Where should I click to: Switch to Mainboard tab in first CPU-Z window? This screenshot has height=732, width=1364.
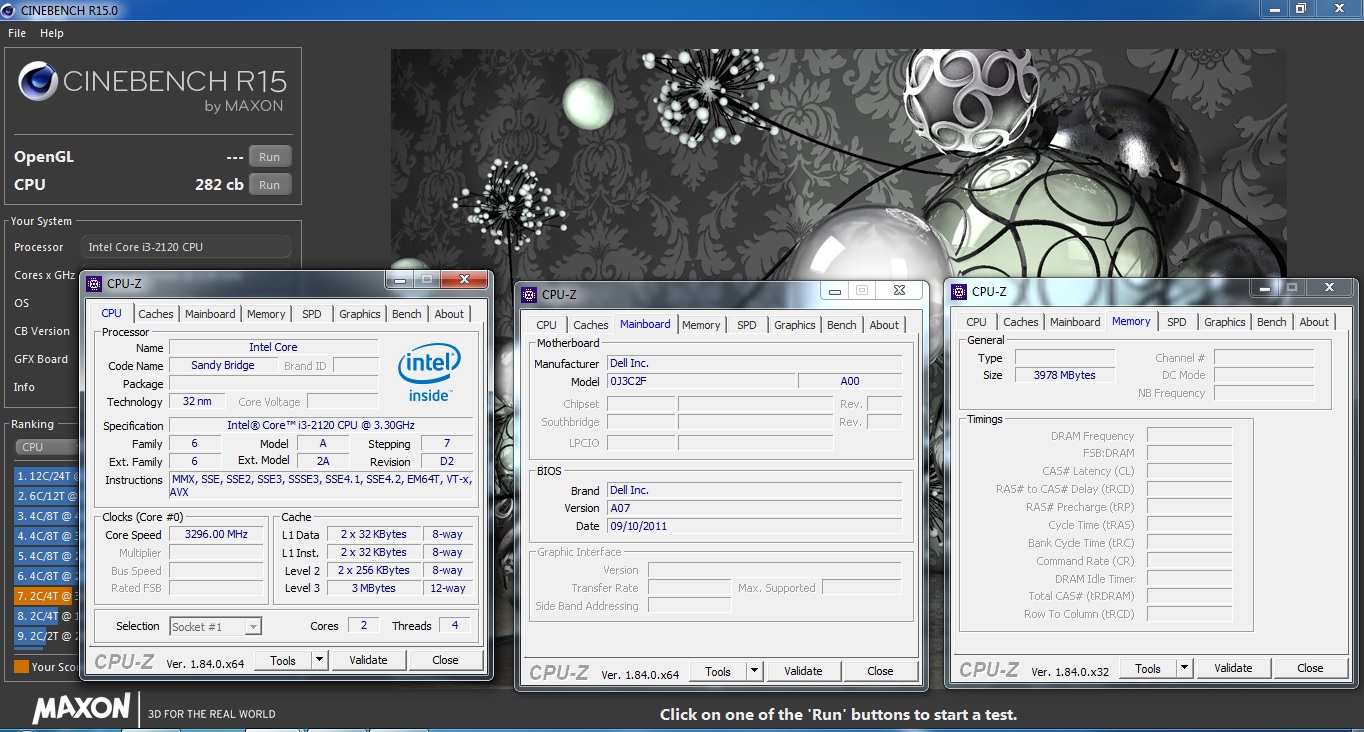point(210,314)
